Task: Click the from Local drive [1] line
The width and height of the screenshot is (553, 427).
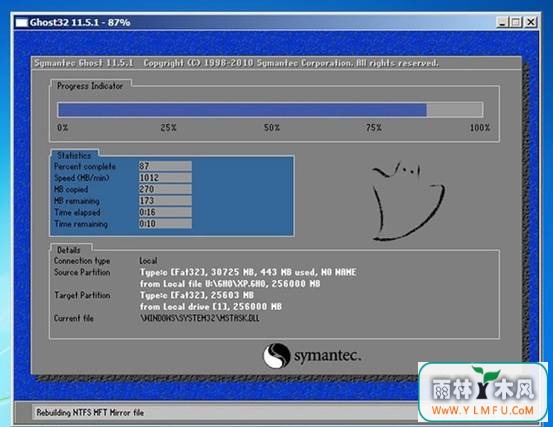Action: pyautogui.click(x=211, y=307)
